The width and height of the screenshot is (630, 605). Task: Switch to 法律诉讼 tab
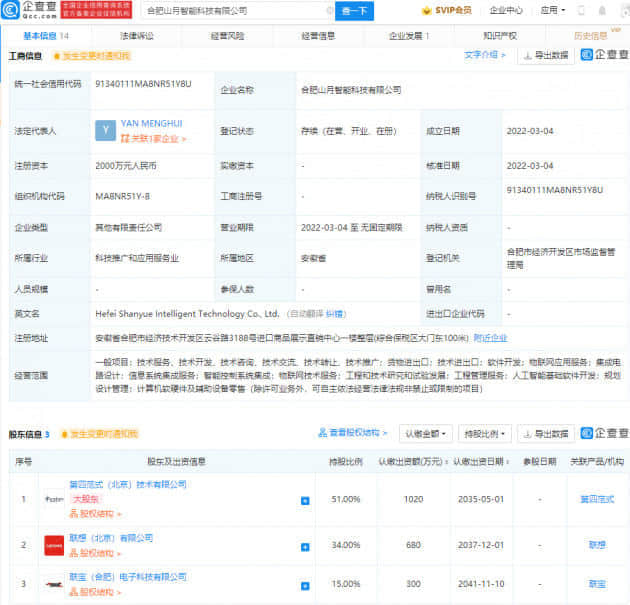137,36
